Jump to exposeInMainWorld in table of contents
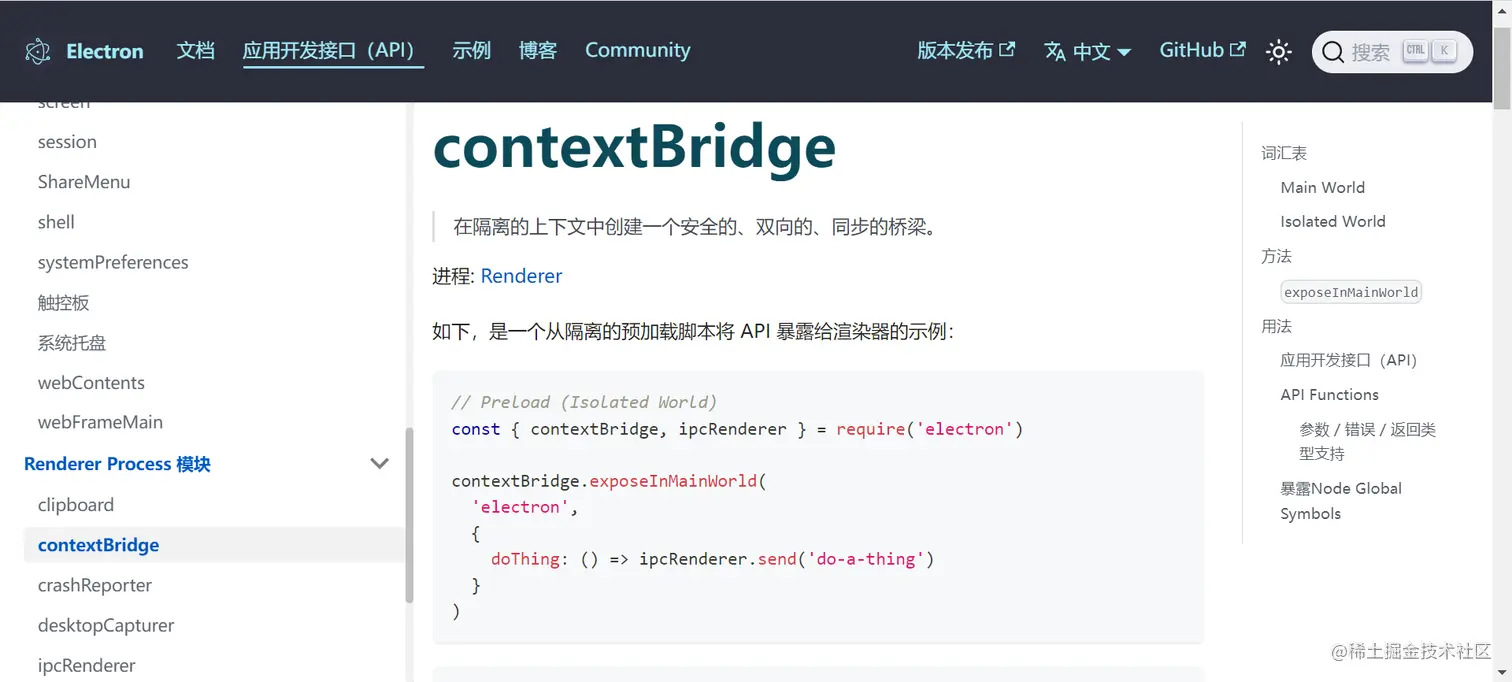This screenshot has height=682, width=1512. coord(1351,292)
